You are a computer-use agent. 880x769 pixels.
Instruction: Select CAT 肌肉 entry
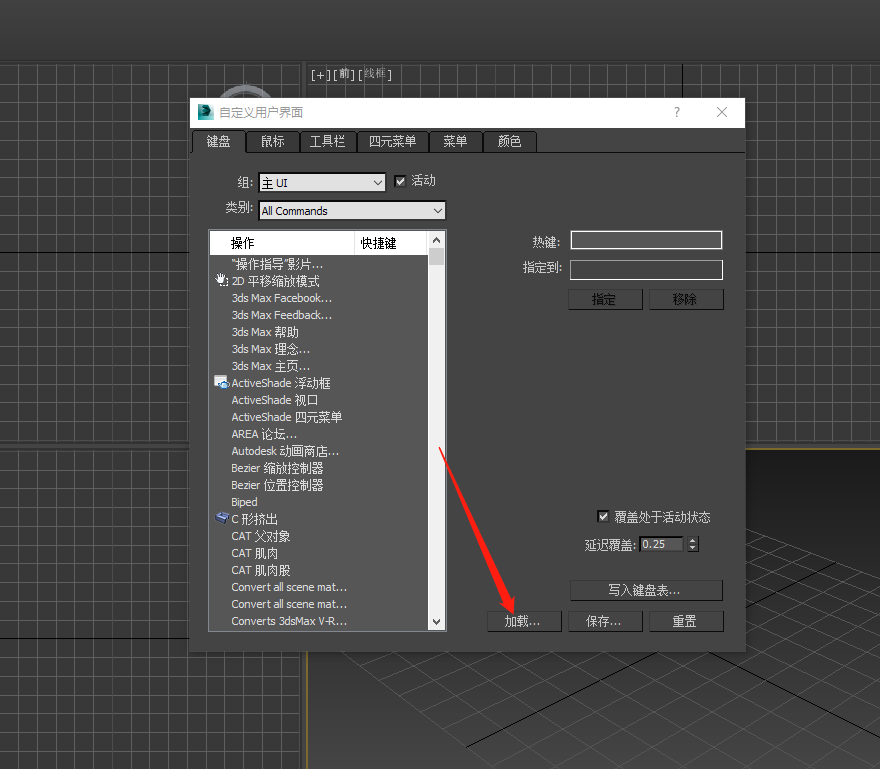[x=254, y=553]
